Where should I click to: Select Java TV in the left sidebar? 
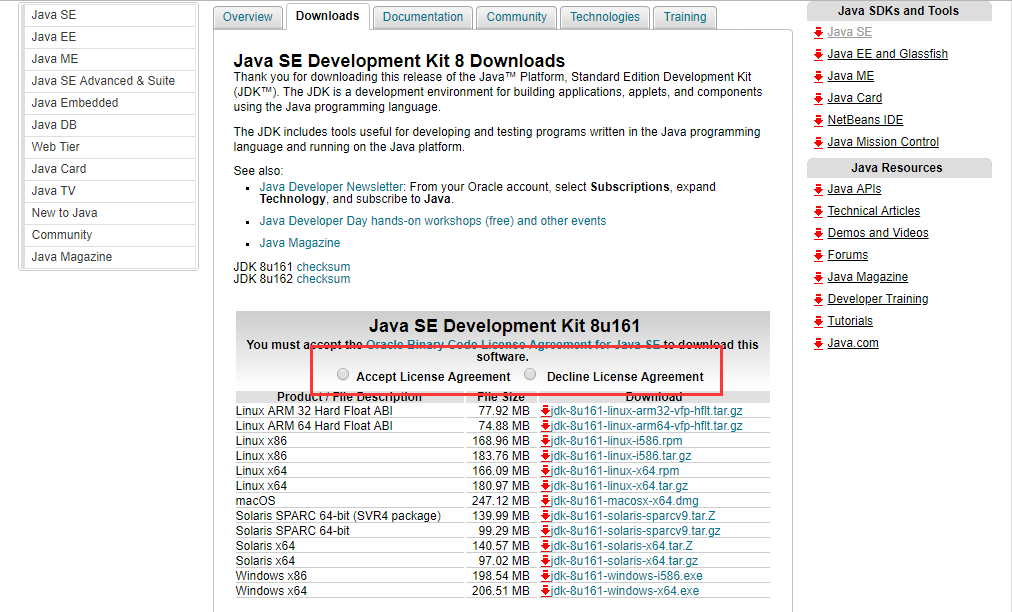pyautogui.click(x=110, y=190)
